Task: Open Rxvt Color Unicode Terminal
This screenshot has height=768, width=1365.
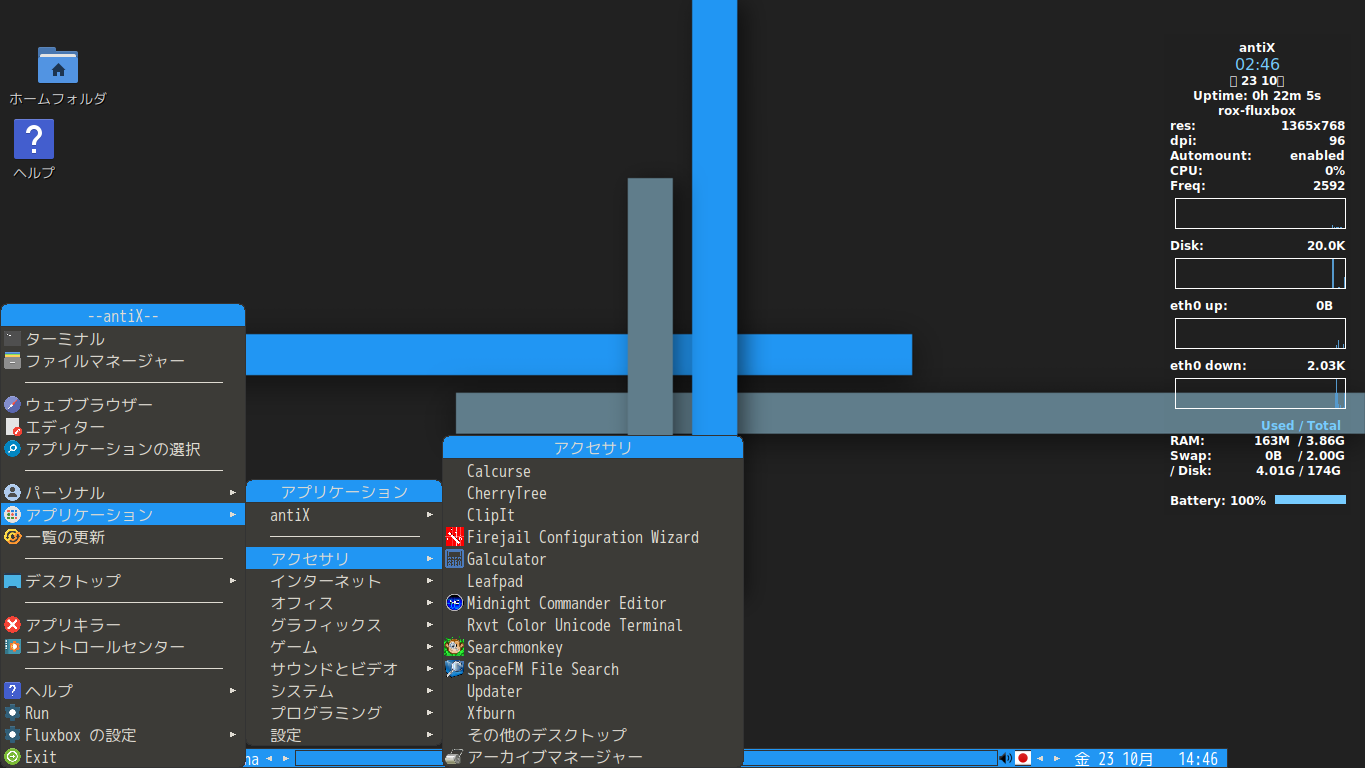Action: coord(593,625)
